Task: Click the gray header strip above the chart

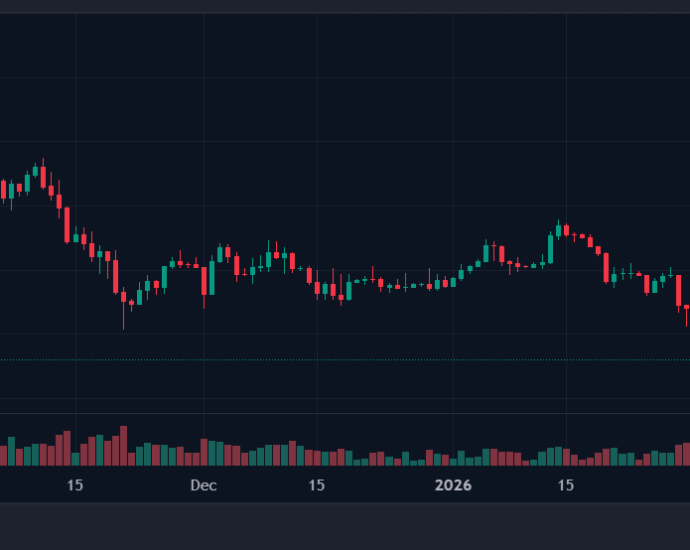Action: click(x=345, y=6)
